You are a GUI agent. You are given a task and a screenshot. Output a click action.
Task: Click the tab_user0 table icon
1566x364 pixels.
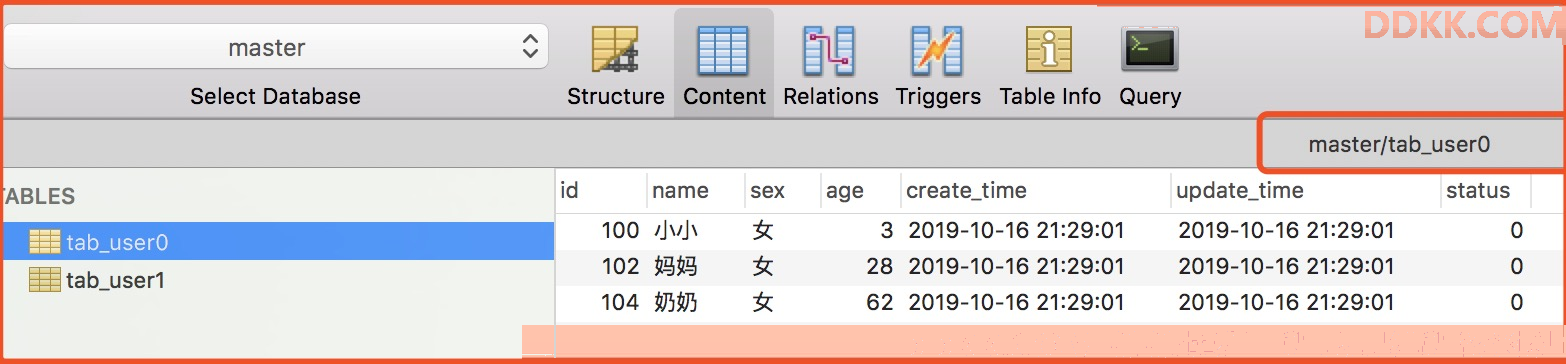pos(45,242)
